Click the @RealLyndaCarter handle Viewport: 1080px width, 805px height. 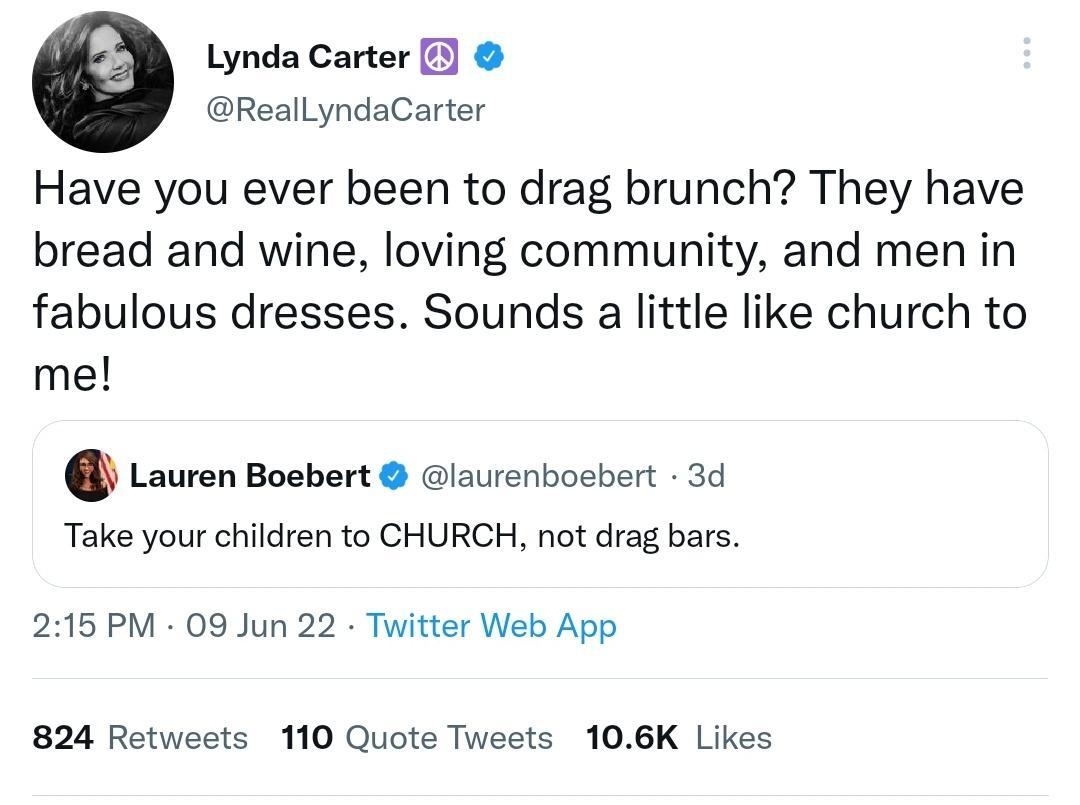pyautogui.click(x=347, y=110)
